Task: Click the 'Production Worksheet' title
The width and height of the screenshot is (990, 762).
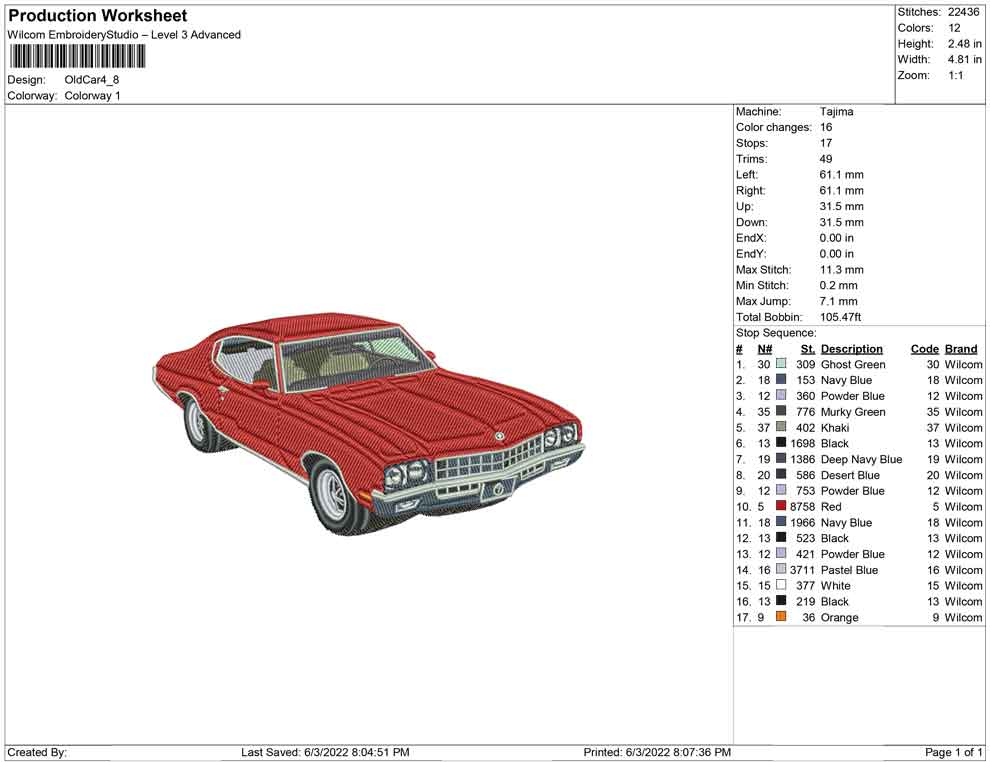Action: click(98, 16)
